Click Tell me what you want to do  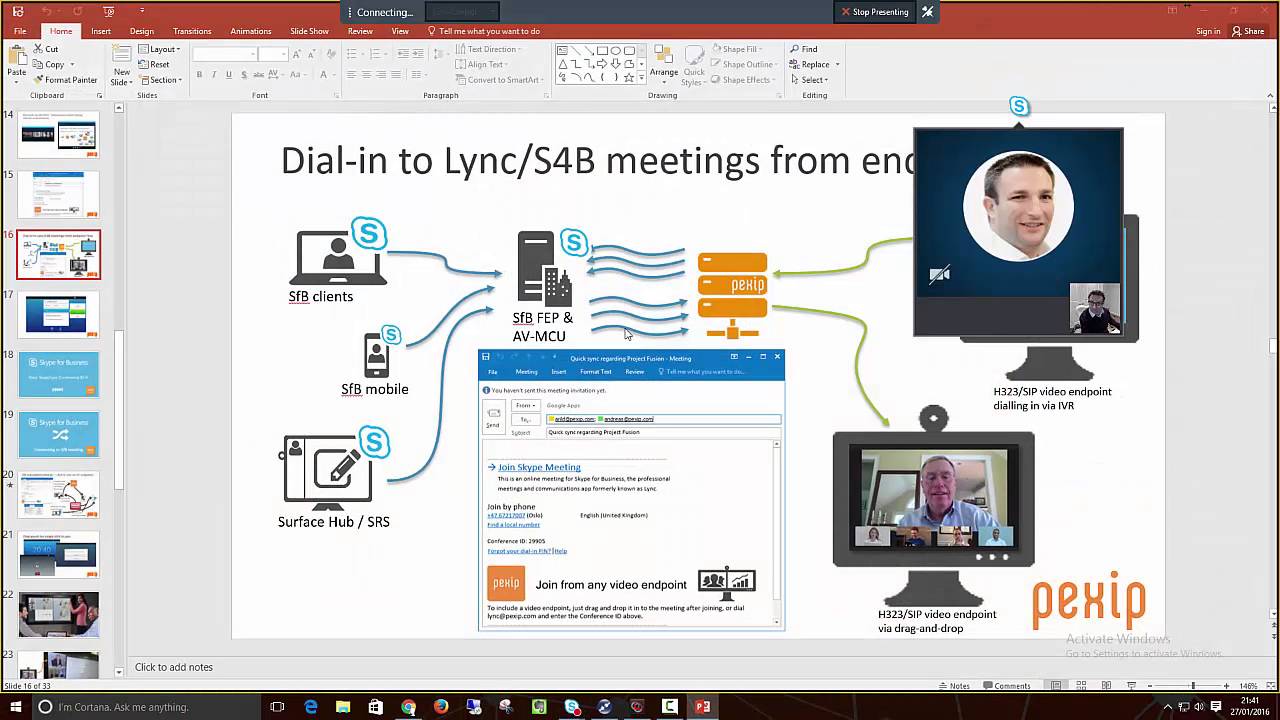click(x=484, y=31)
